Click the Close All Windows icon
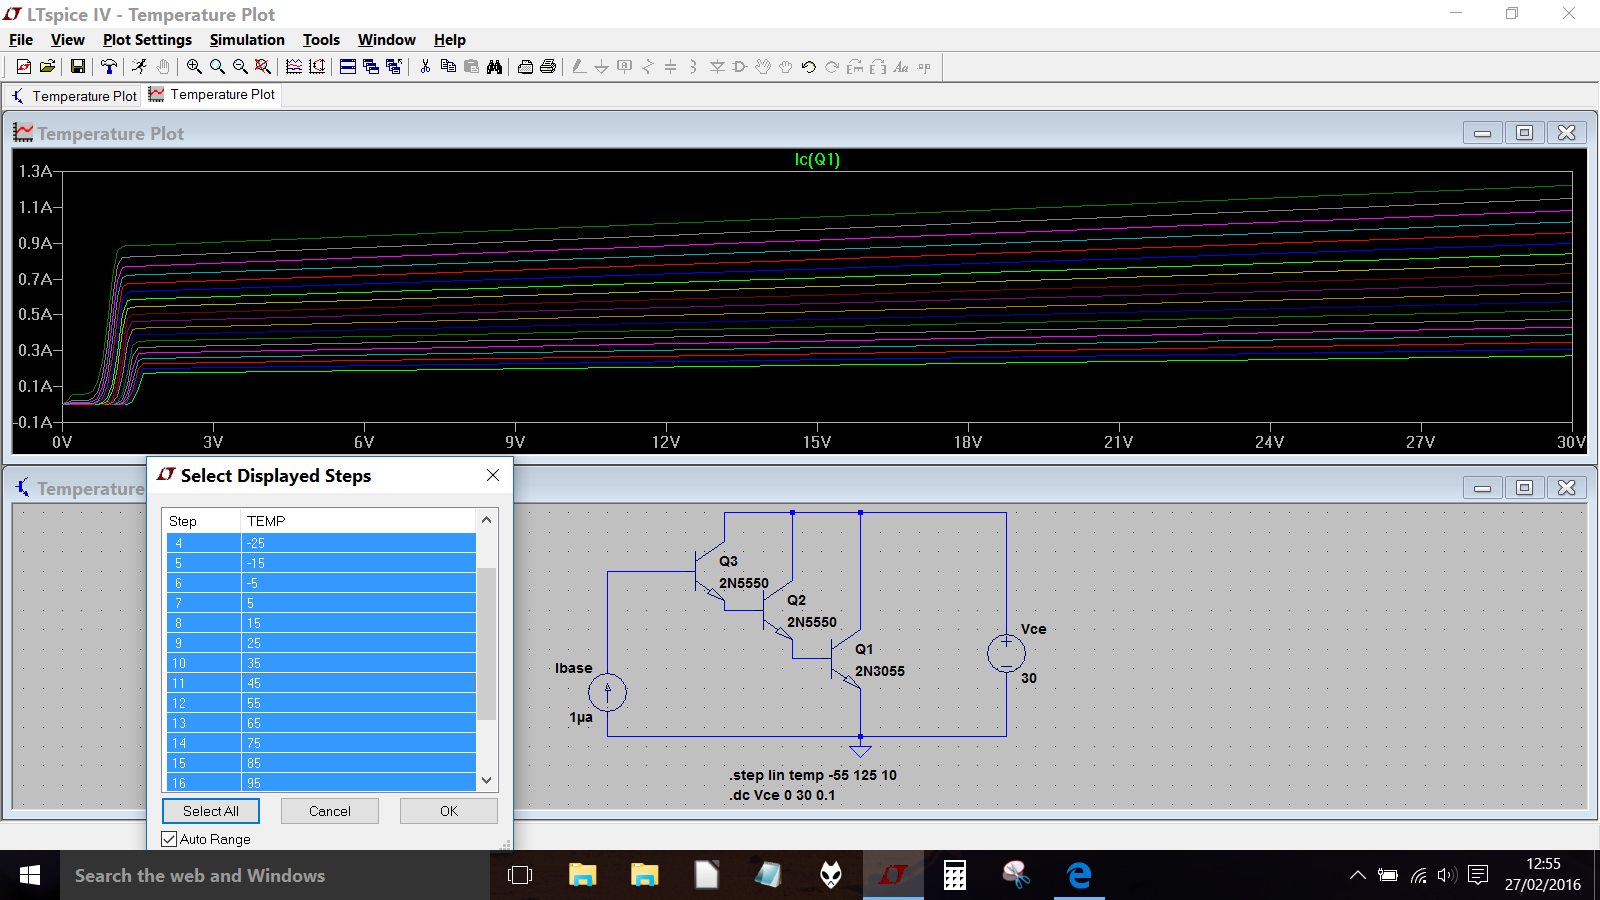 coord(394,67)
